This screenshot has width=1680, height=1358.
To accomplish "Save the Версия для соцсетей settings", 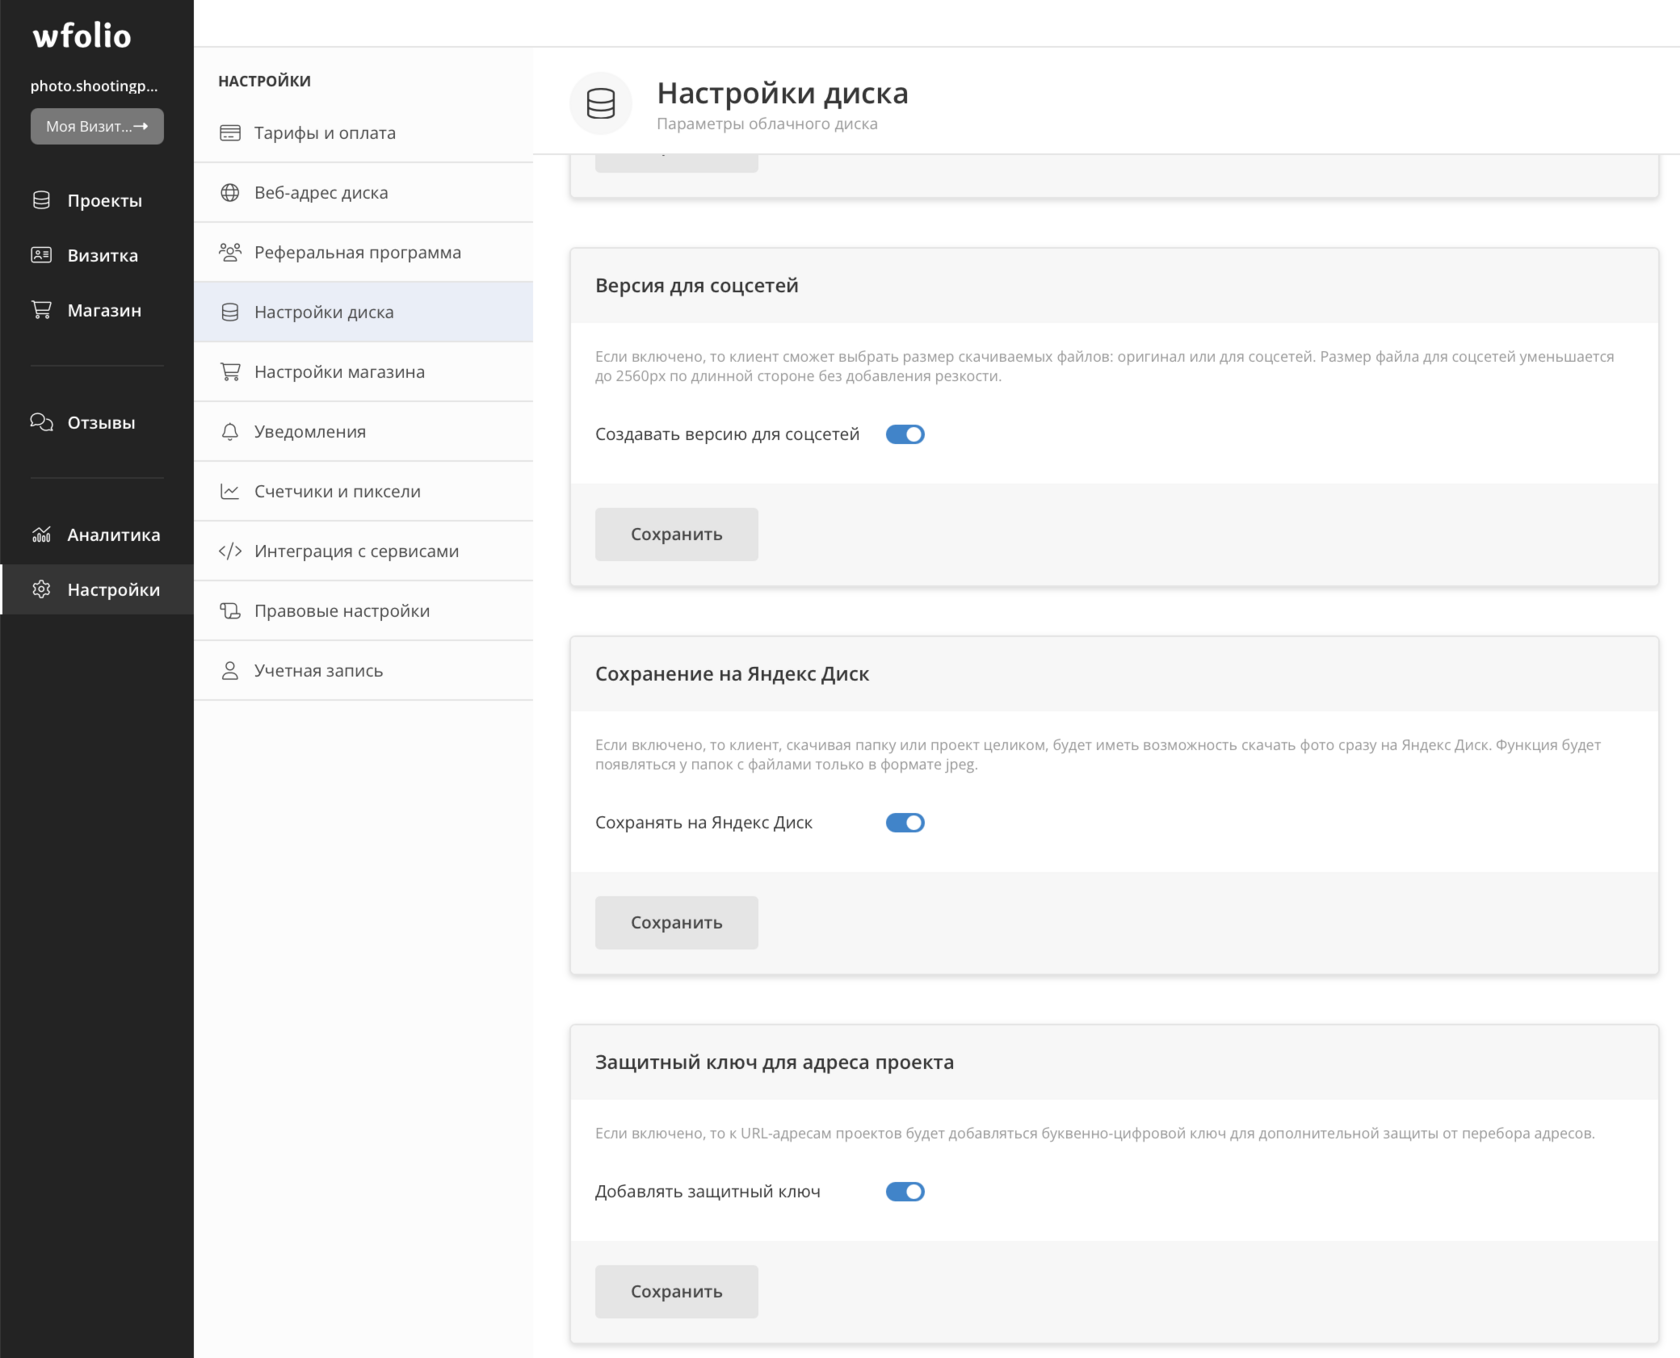I will (x=676, y=534).
